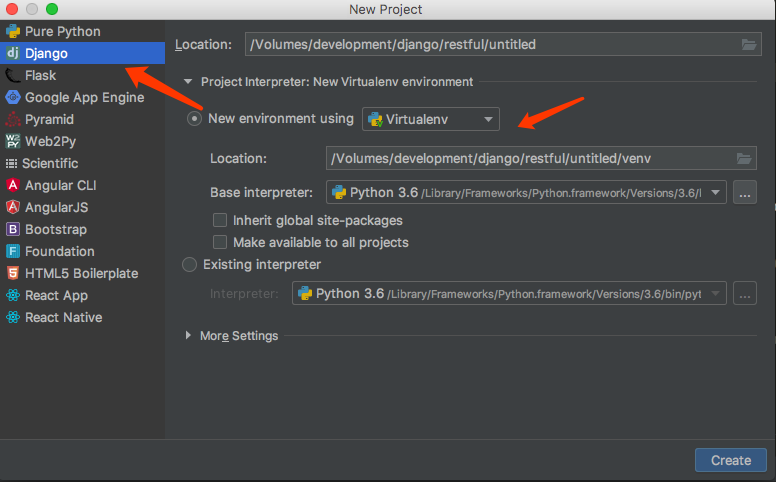The image size is (776, 482).
Task: Check Make available to all projects
Action: (x=220, y=242)
